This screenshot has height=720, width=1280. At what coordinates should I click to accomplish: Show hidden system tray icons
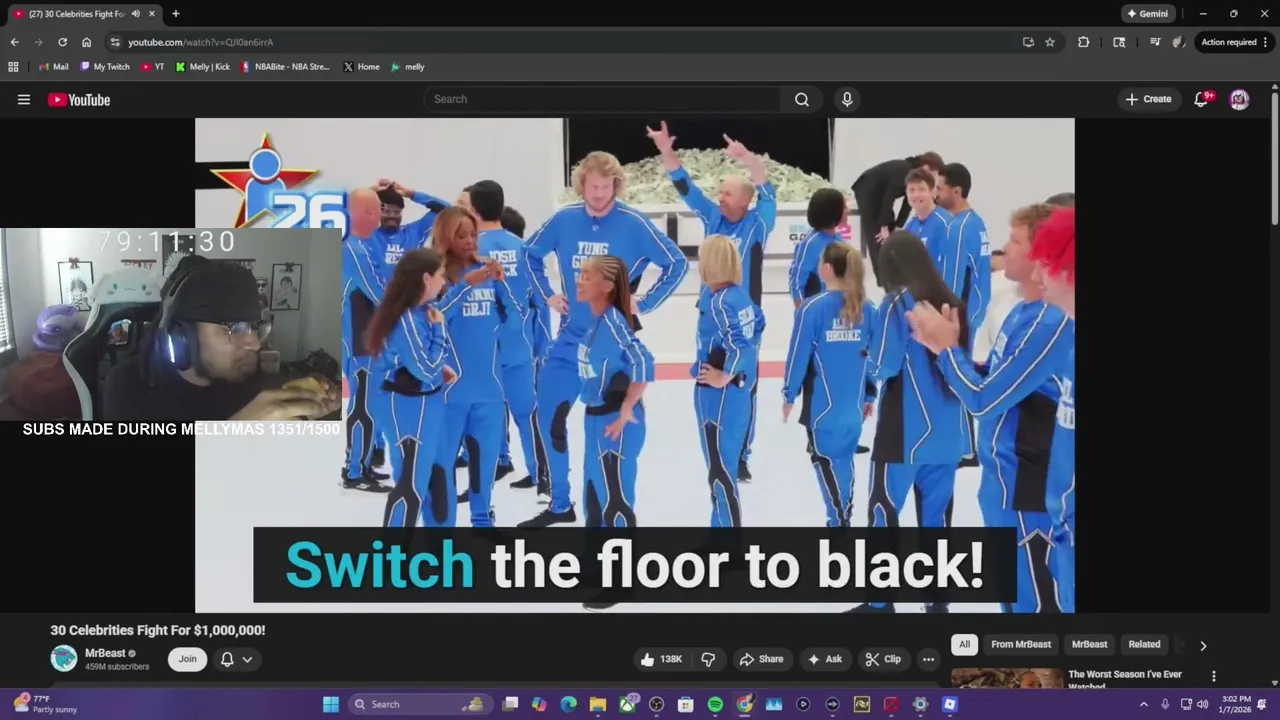pyautogui.click(x=1144, y=704)
